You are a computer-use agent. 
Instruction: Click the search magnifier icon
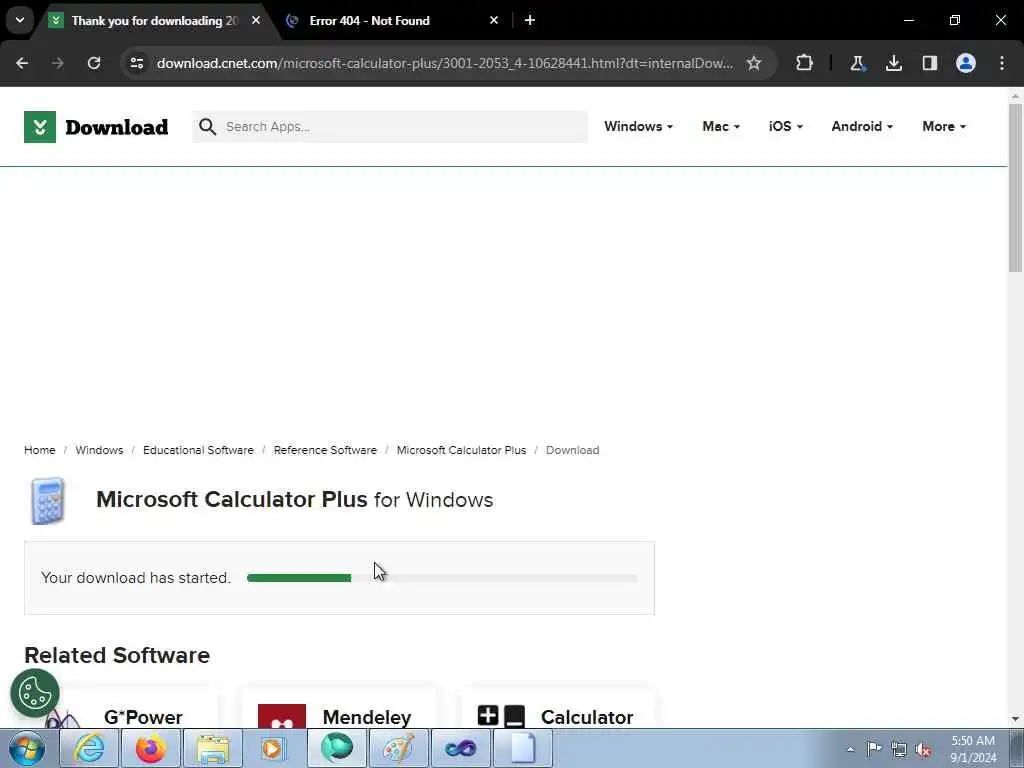[207, 127]
